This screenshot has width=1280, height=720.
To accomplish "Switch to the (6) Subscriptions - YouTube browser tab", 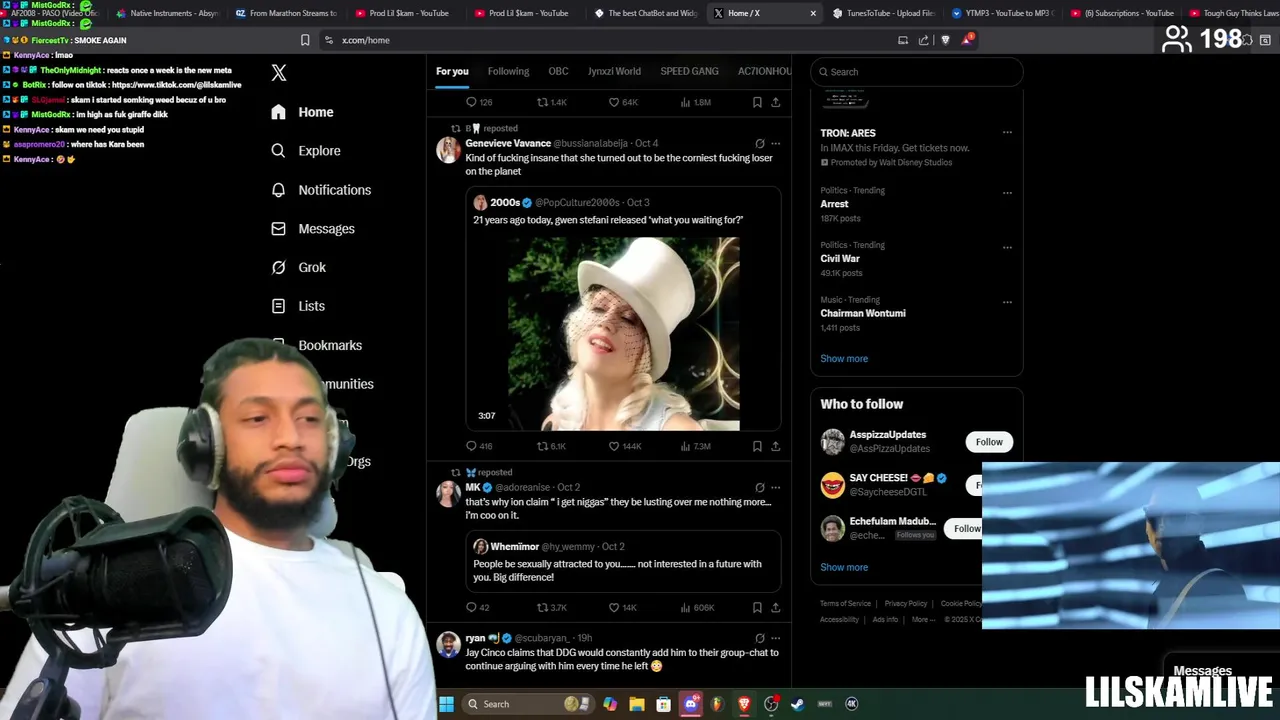I will (1122, 13).
